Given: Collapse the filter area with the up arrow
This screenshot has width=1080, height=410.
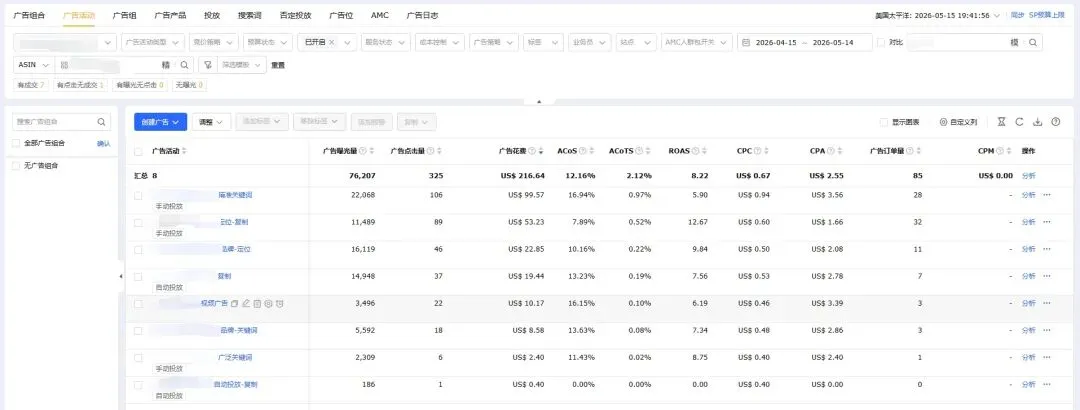Looking at the screenshot, I should pos(539,102).
